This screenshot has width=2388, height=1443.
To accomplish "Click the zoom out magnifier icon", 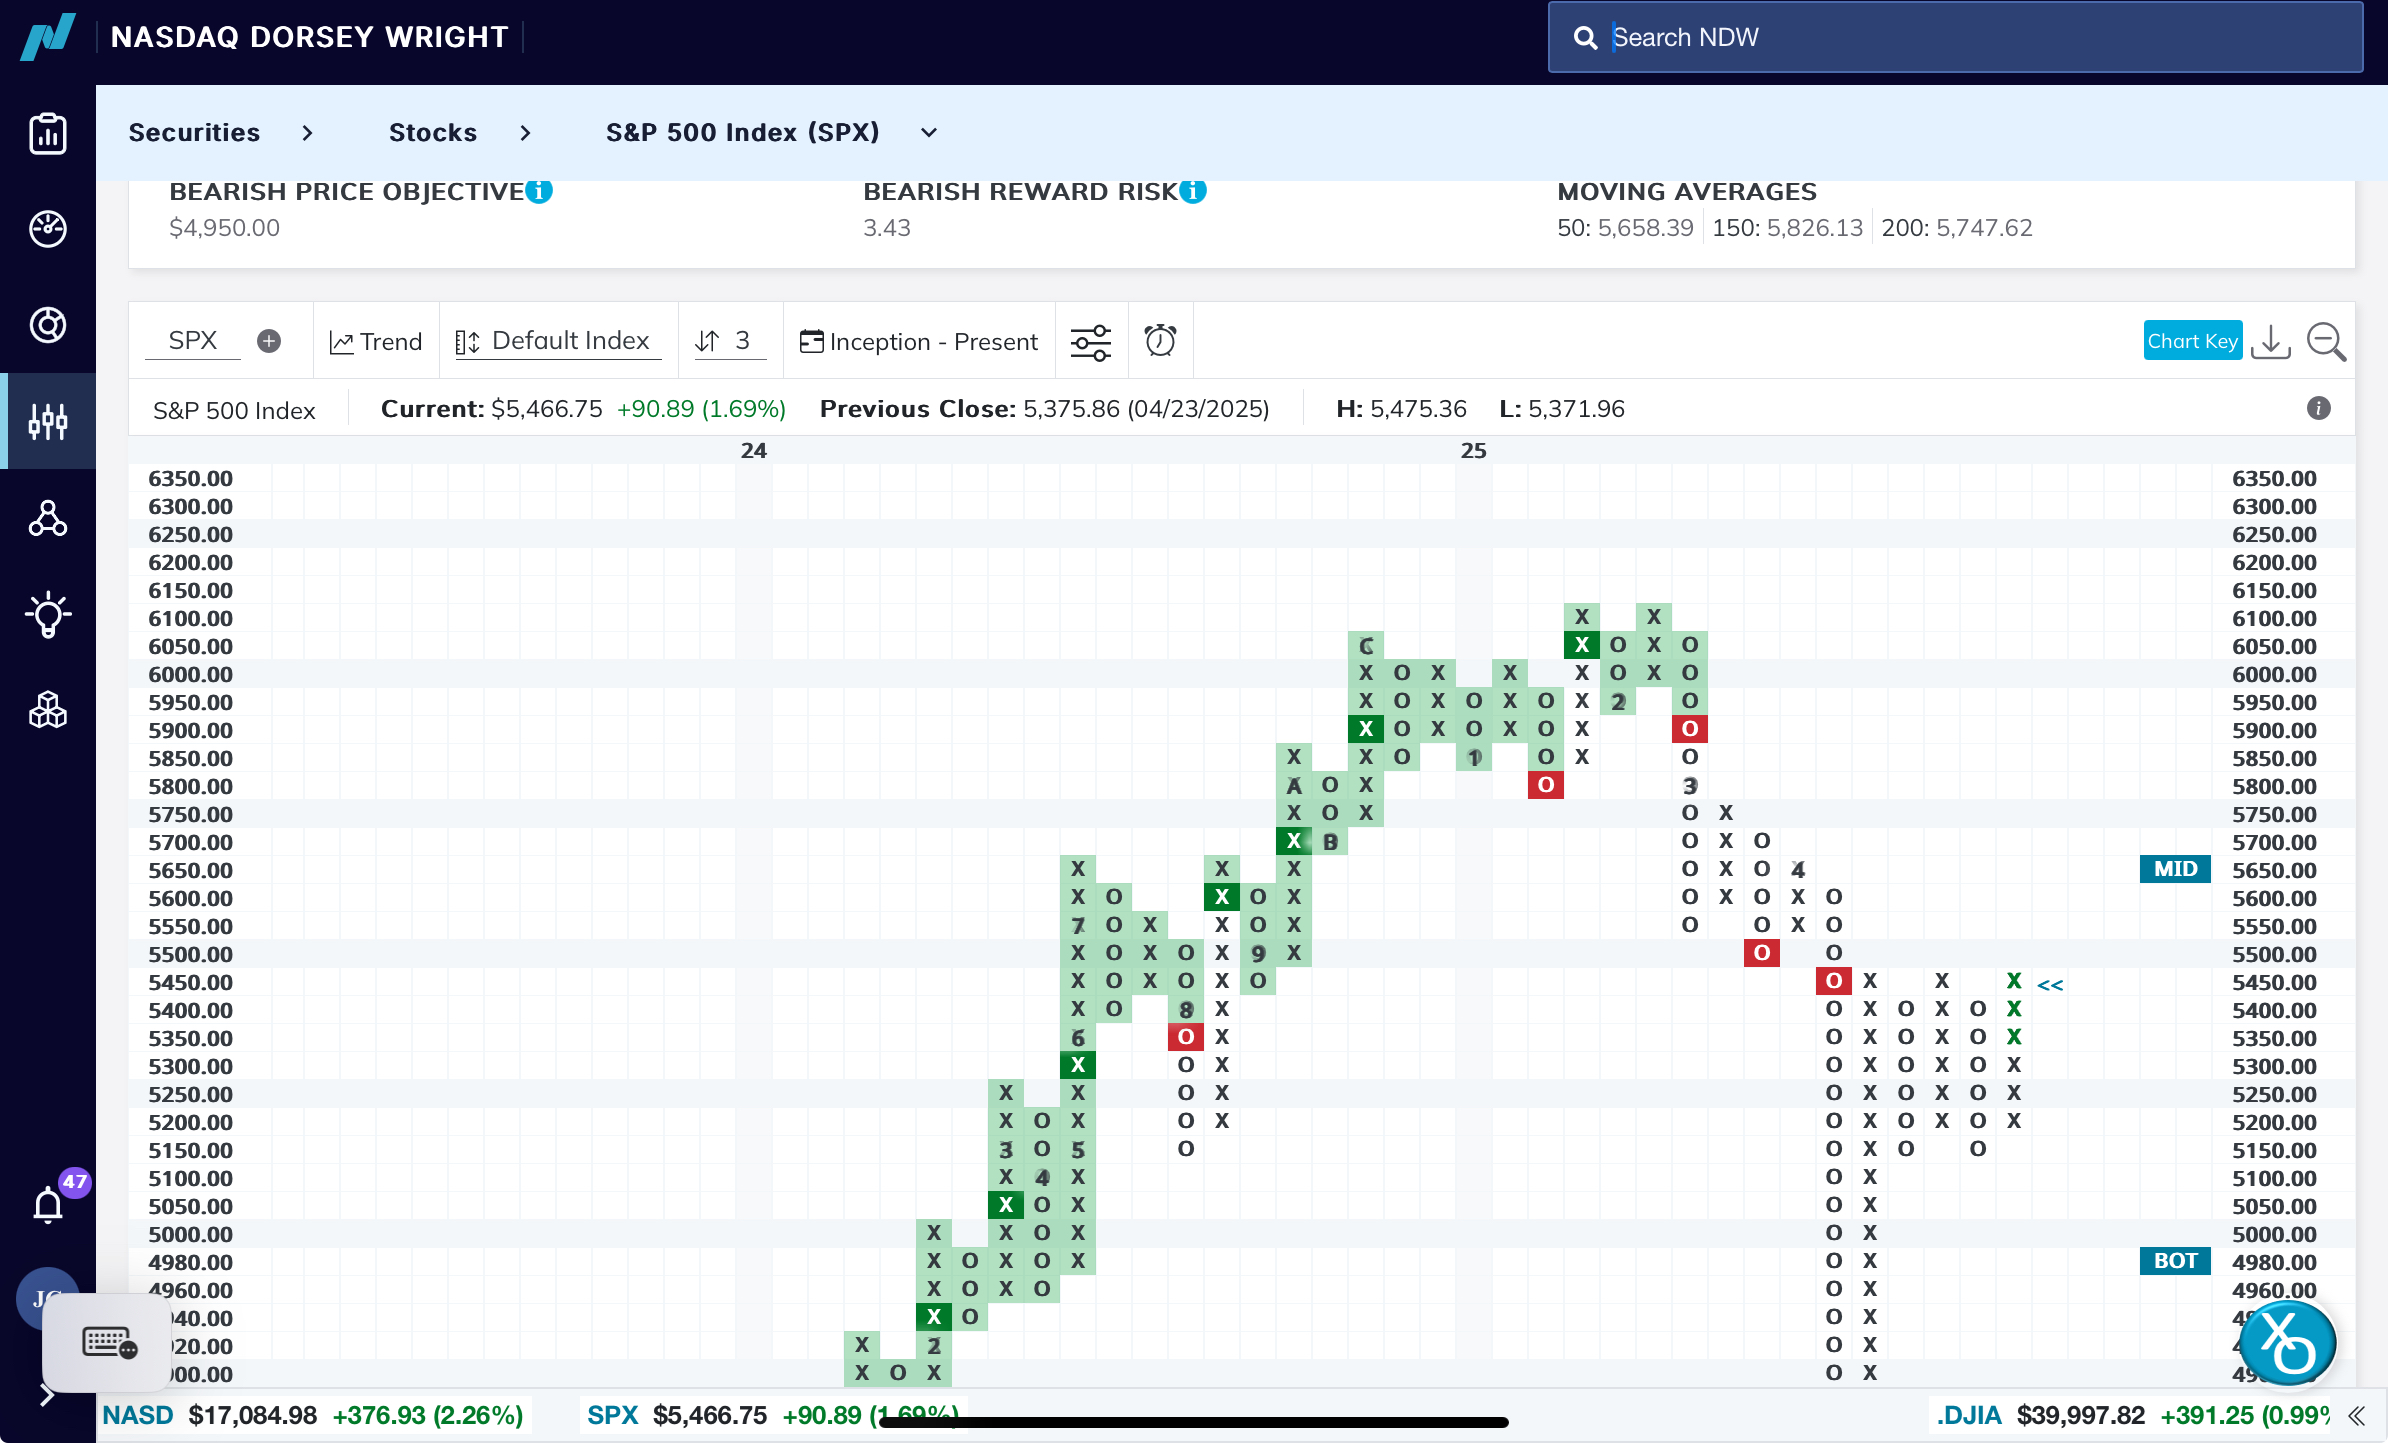I will [2326, 342].
